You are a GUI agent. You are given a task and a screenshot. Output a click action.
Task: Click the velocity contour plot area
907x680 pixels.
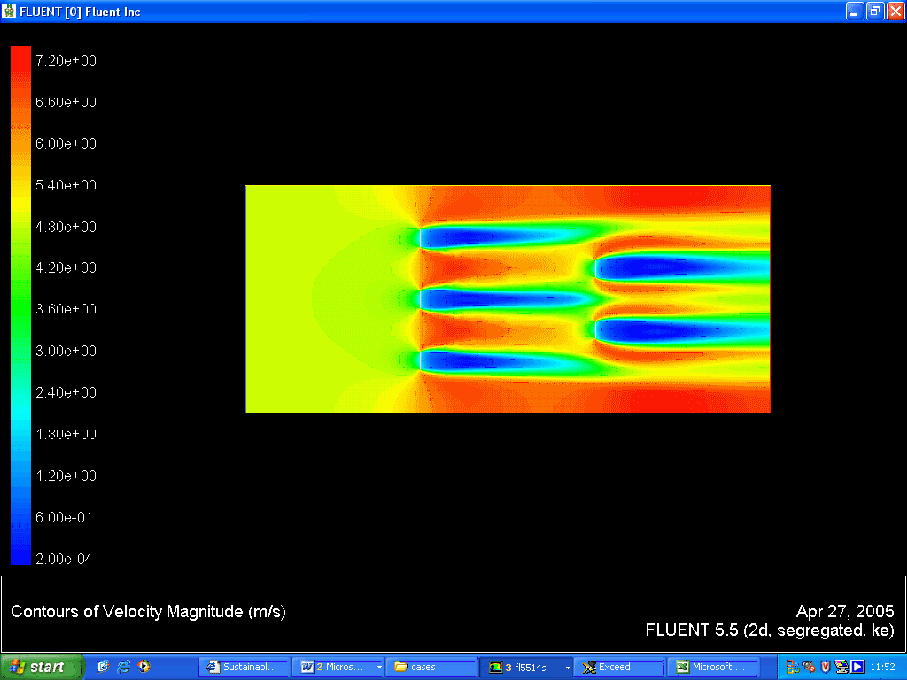tap(507, 298)
